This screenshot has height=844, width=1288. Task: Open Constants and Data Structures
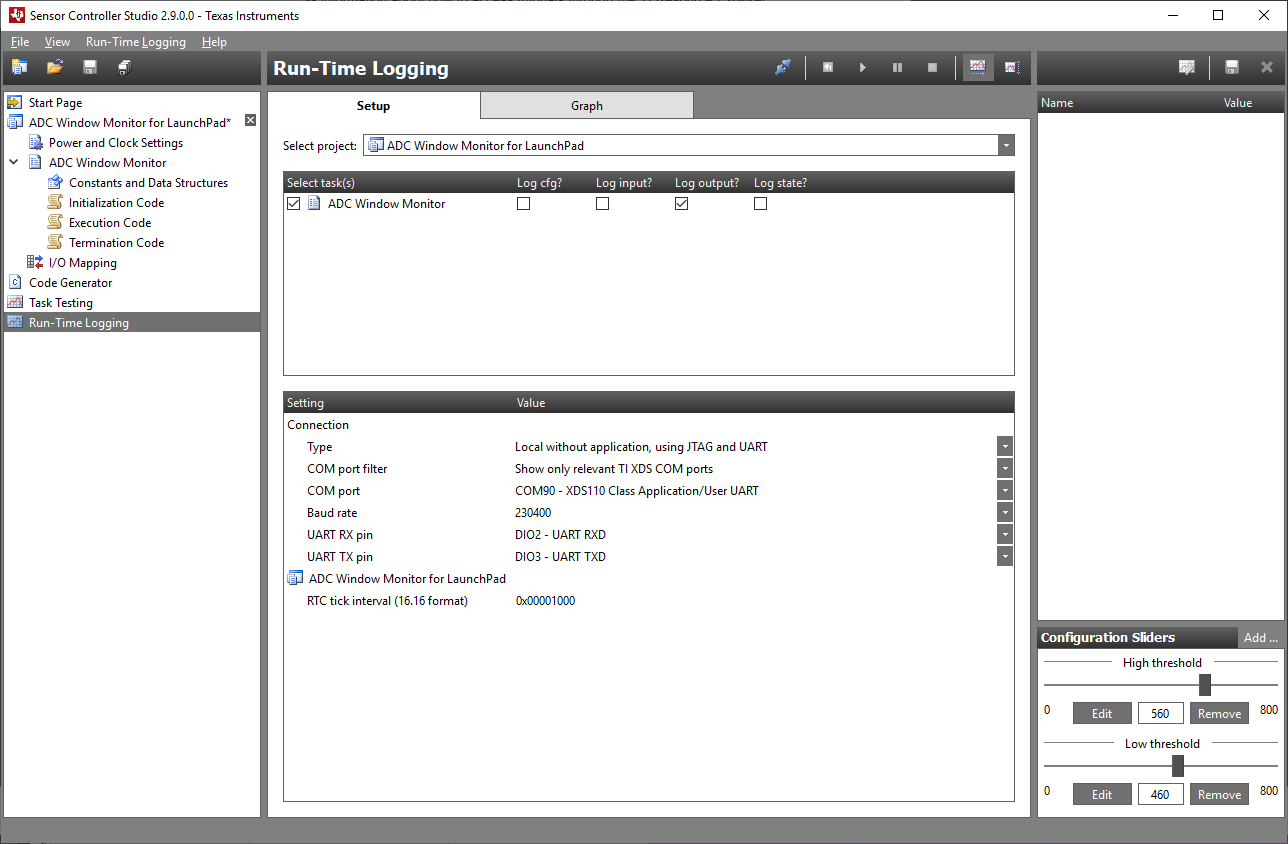click(x=148, y=182)
